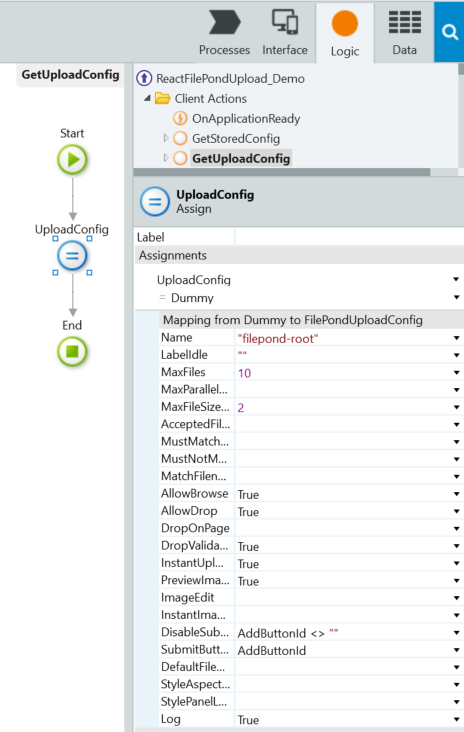Collapse the Client Actions folder
Screen dimensions: 464x732
[x=148, y=99]
